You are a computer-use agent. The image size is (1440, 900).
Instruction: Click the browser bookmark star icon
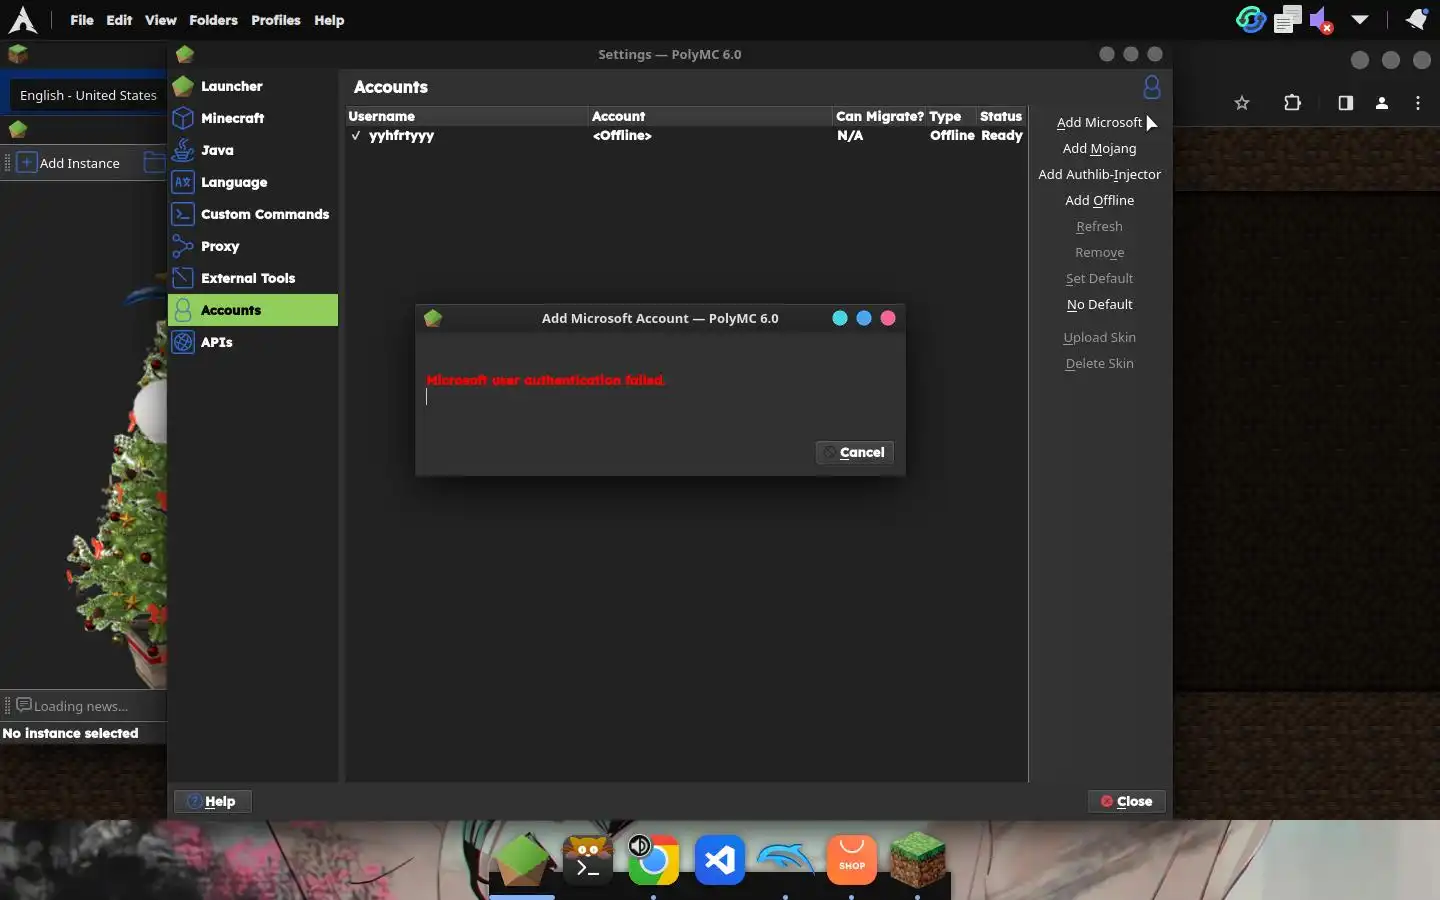tap(1242, 103)
